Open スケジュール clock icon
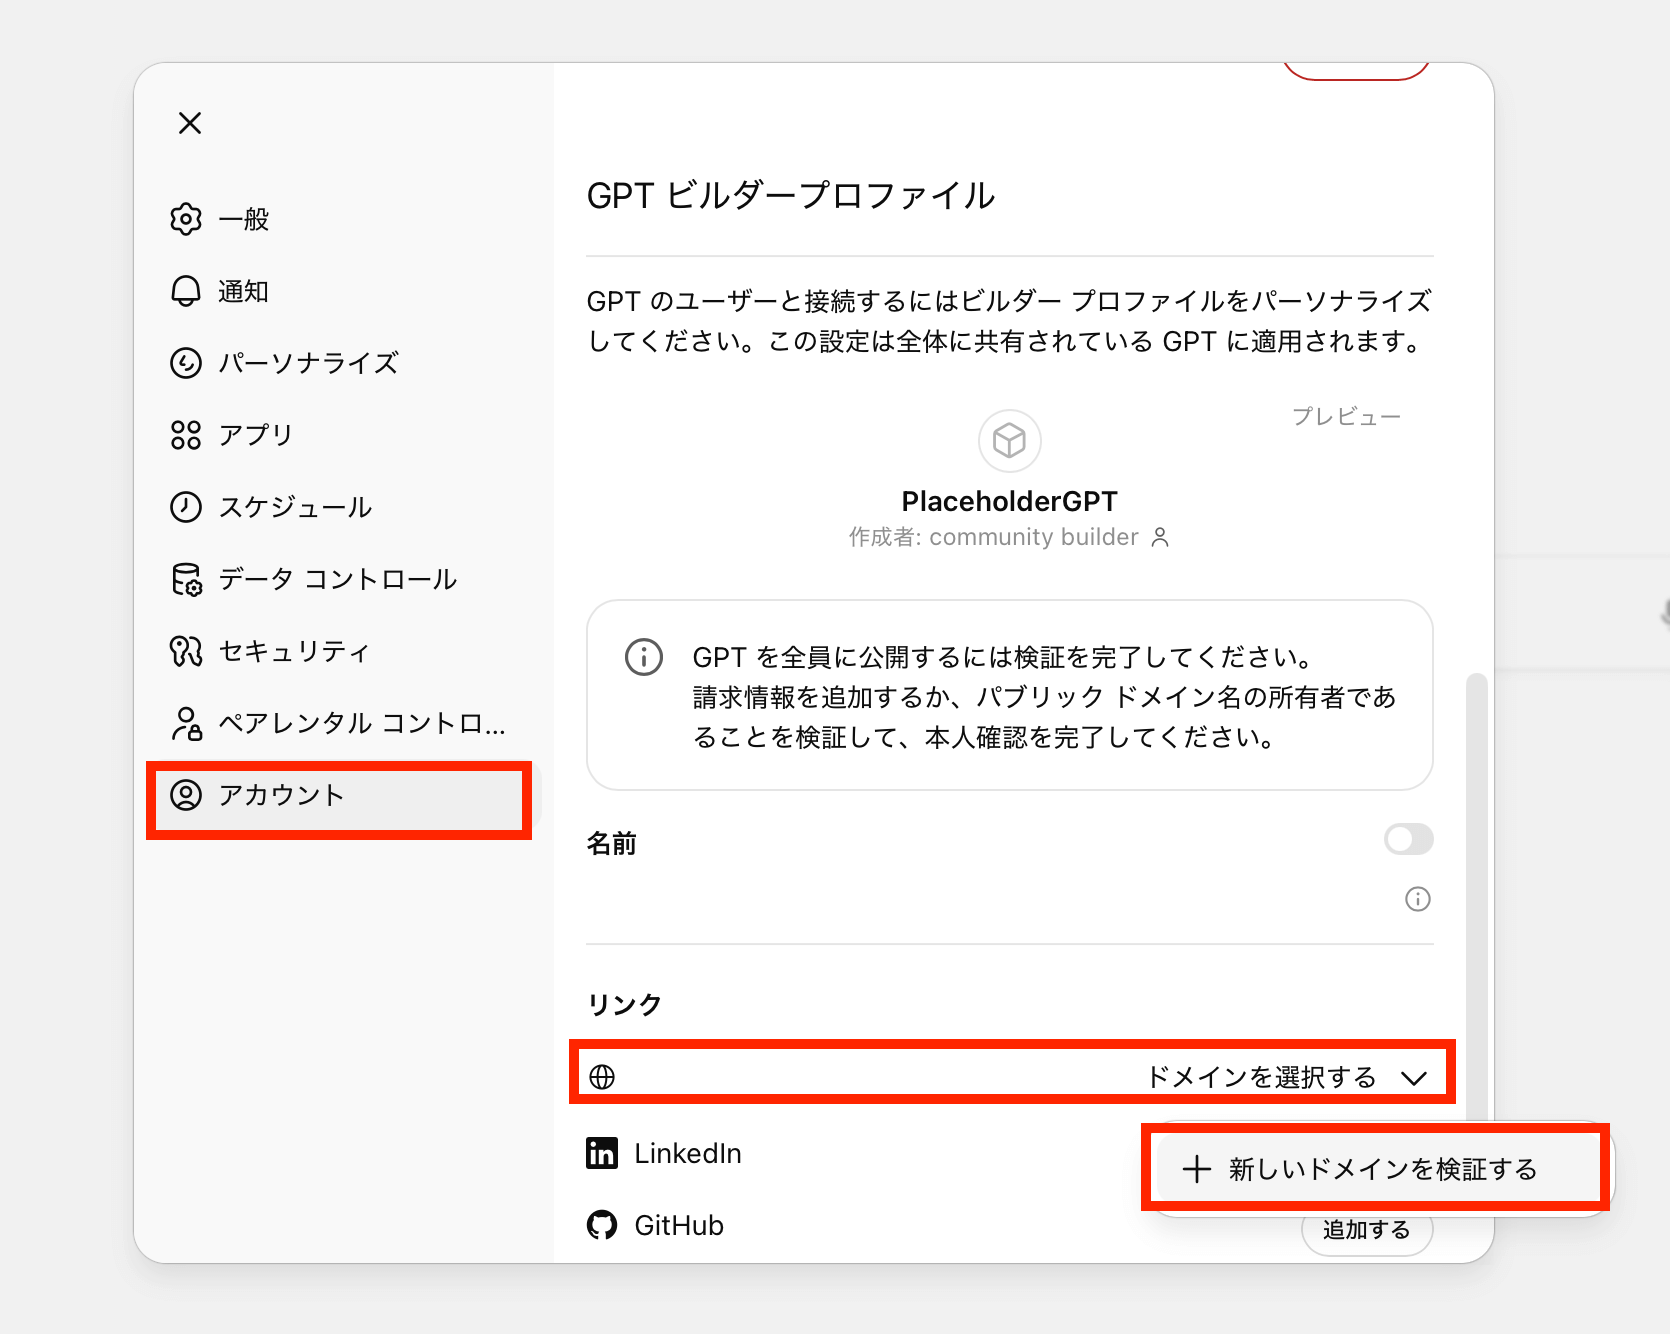Image resolution: width=1670 pixels, height=1334 pixels. pos(186,507)
